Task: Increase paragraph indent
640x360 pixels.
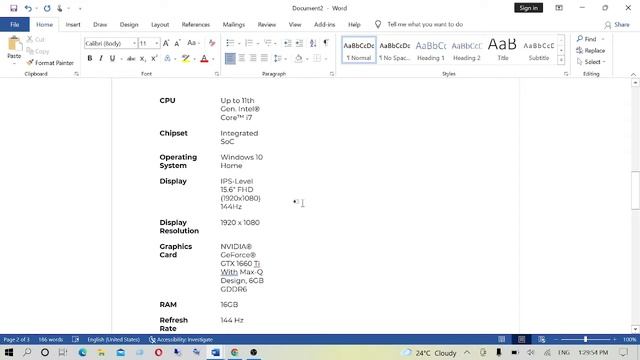Action: (299, 43)
